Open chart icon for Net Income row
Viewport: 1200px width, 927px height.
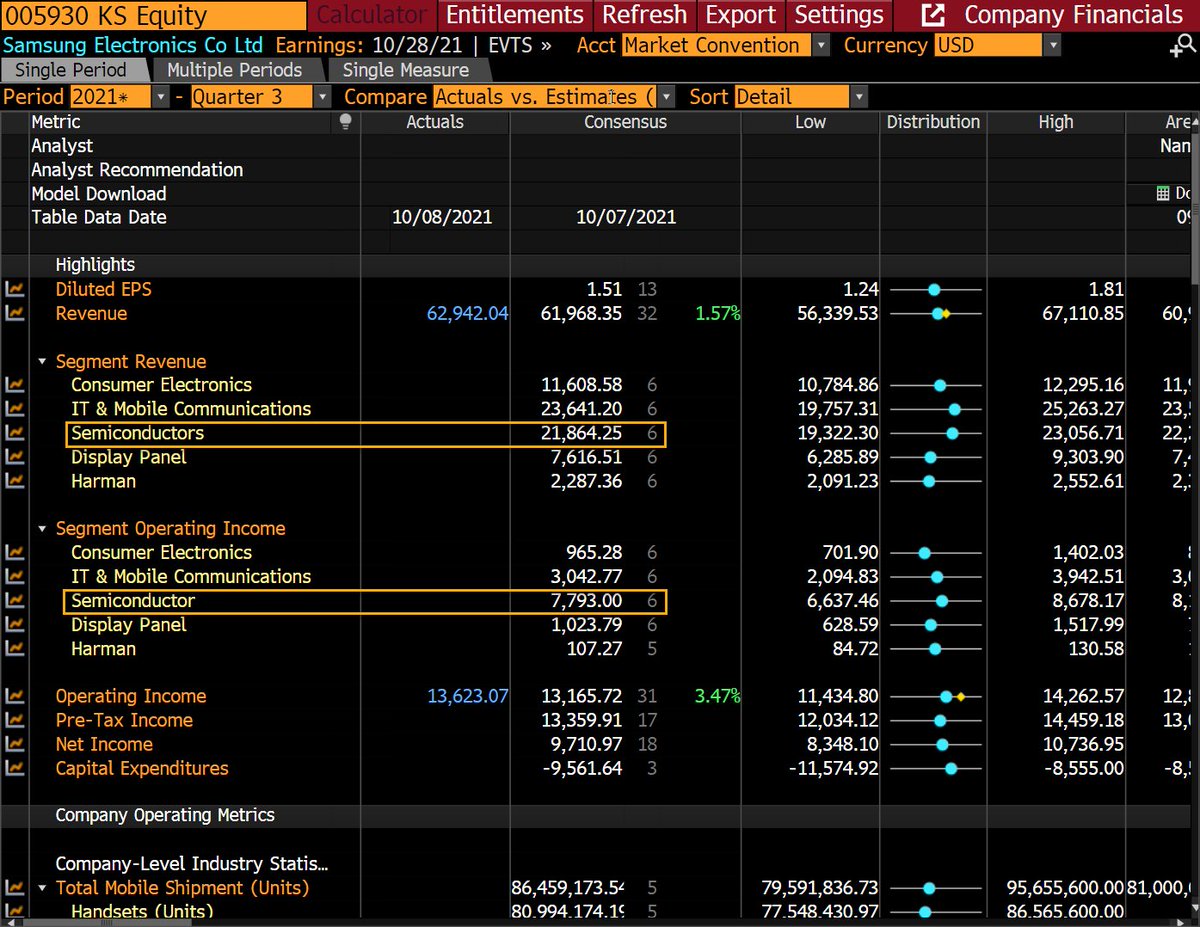[x=14, y=744]
